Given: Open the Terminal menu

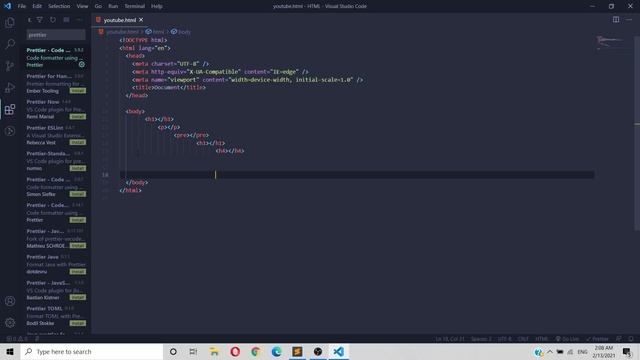Looking at the screenshot, I should pyautogui.click(x=134, y=6).
